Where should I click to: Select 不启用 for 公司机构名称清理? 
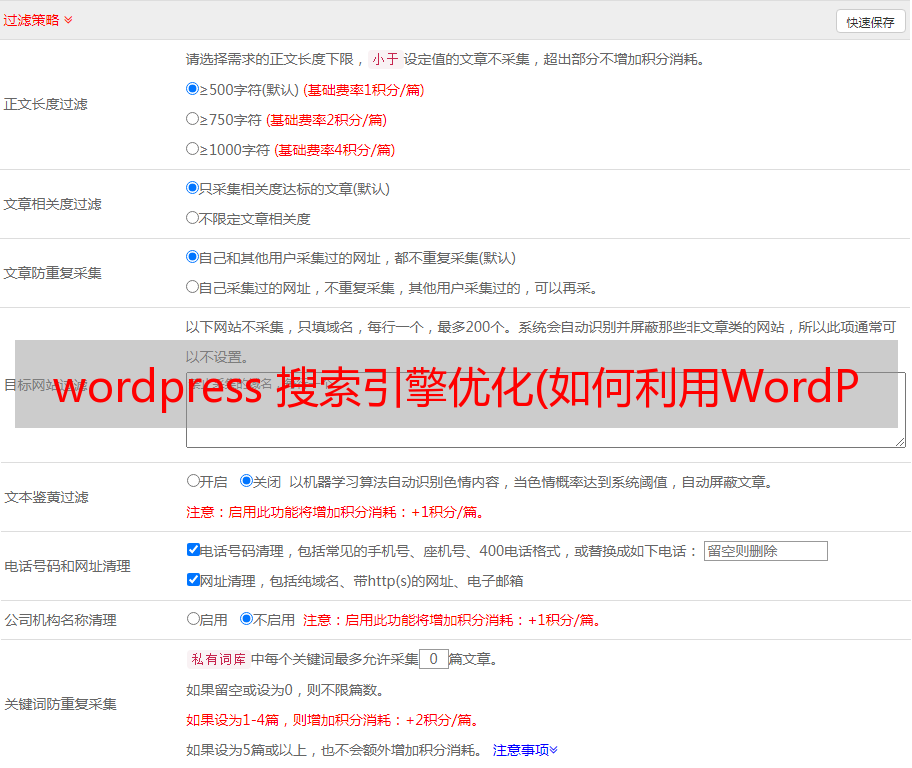point(246,619)
